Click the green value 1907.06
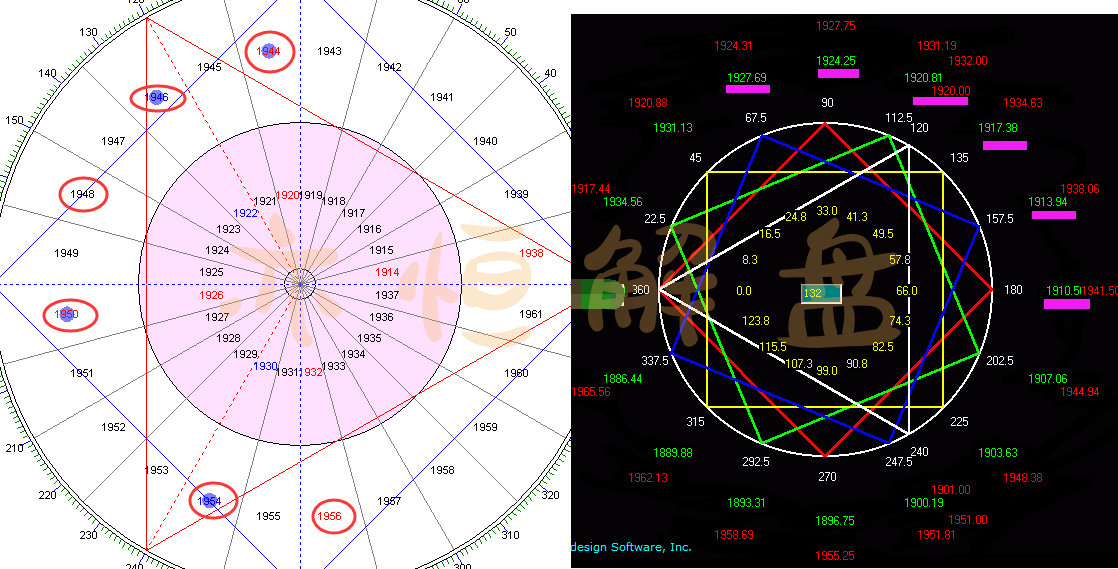 [x=1048, y=379]
